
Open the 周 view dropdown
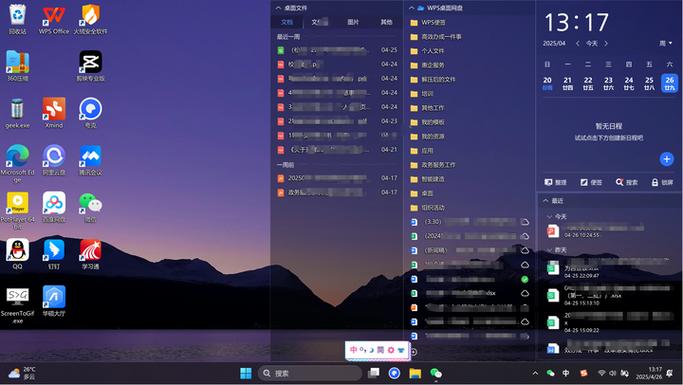coord(665,43)
